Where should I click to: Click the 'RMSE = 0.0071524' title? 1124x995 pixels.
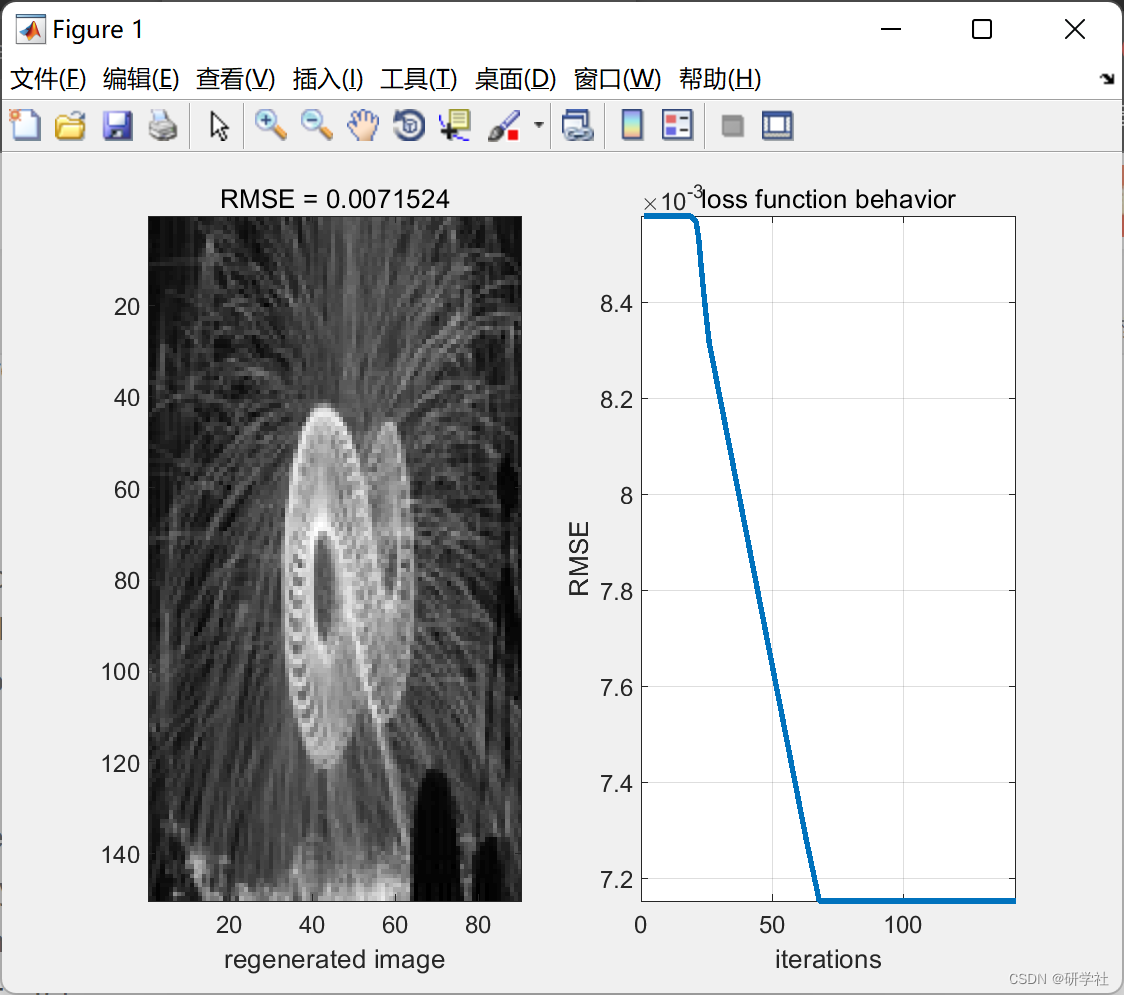click(335, 199)
